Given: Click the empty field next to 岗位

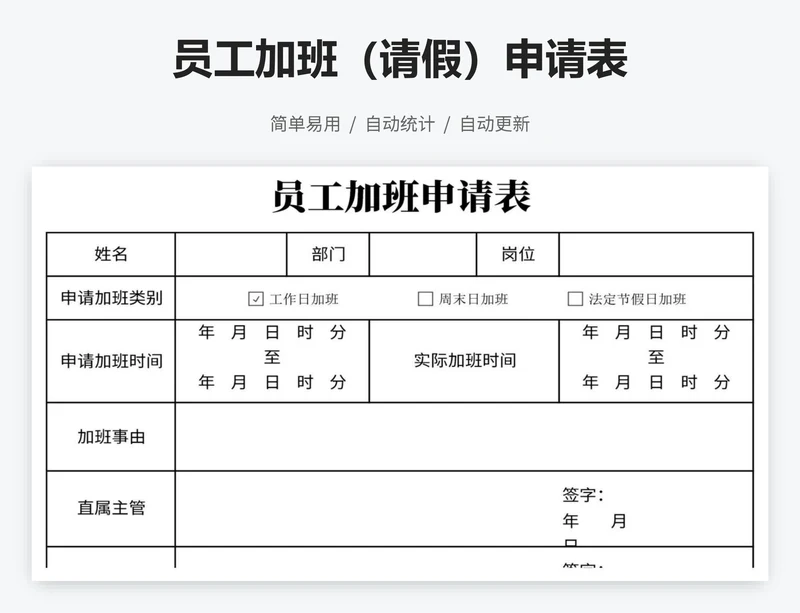Looking at the screenshot, I should point(656,254).
